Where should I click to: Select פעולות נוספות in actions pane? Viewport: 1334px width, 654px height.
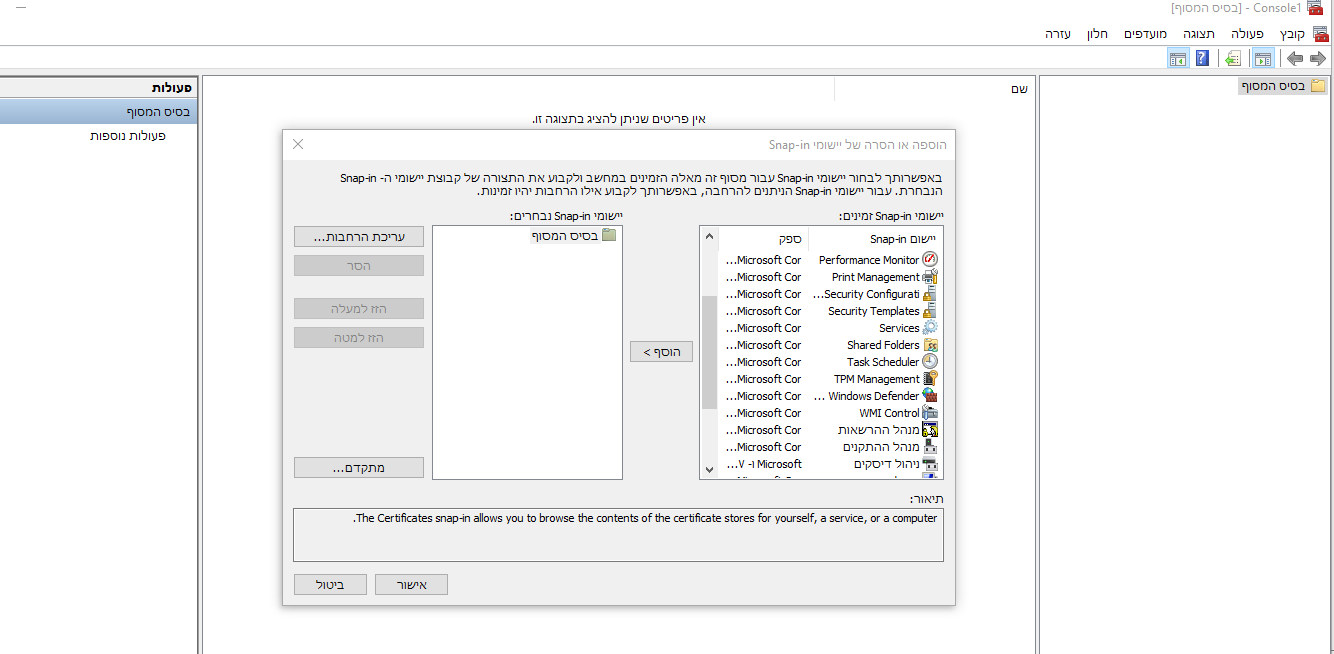pyautogui.click(x=127, y=135)
